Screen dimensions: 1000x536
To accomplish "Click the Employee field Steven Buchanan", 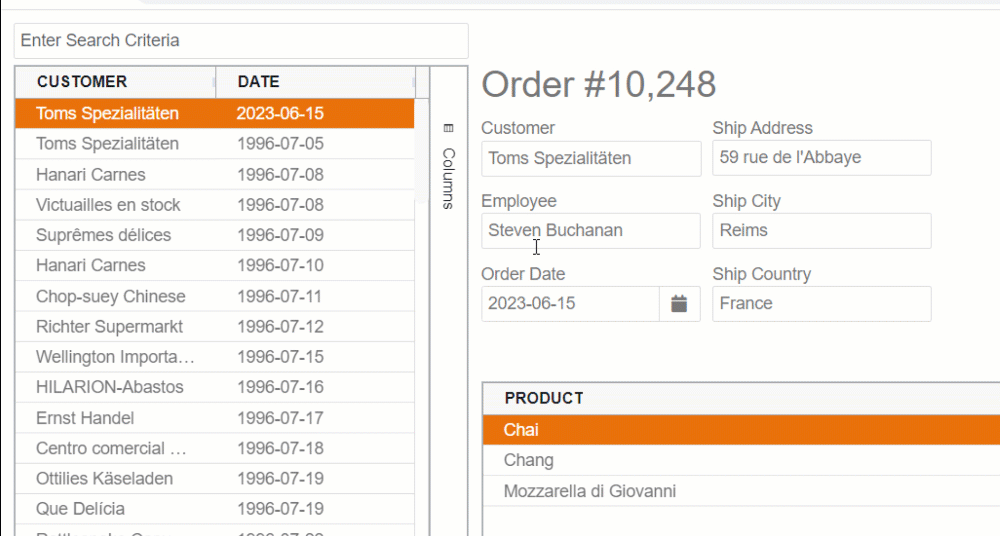I will click(x=591, y=230).
